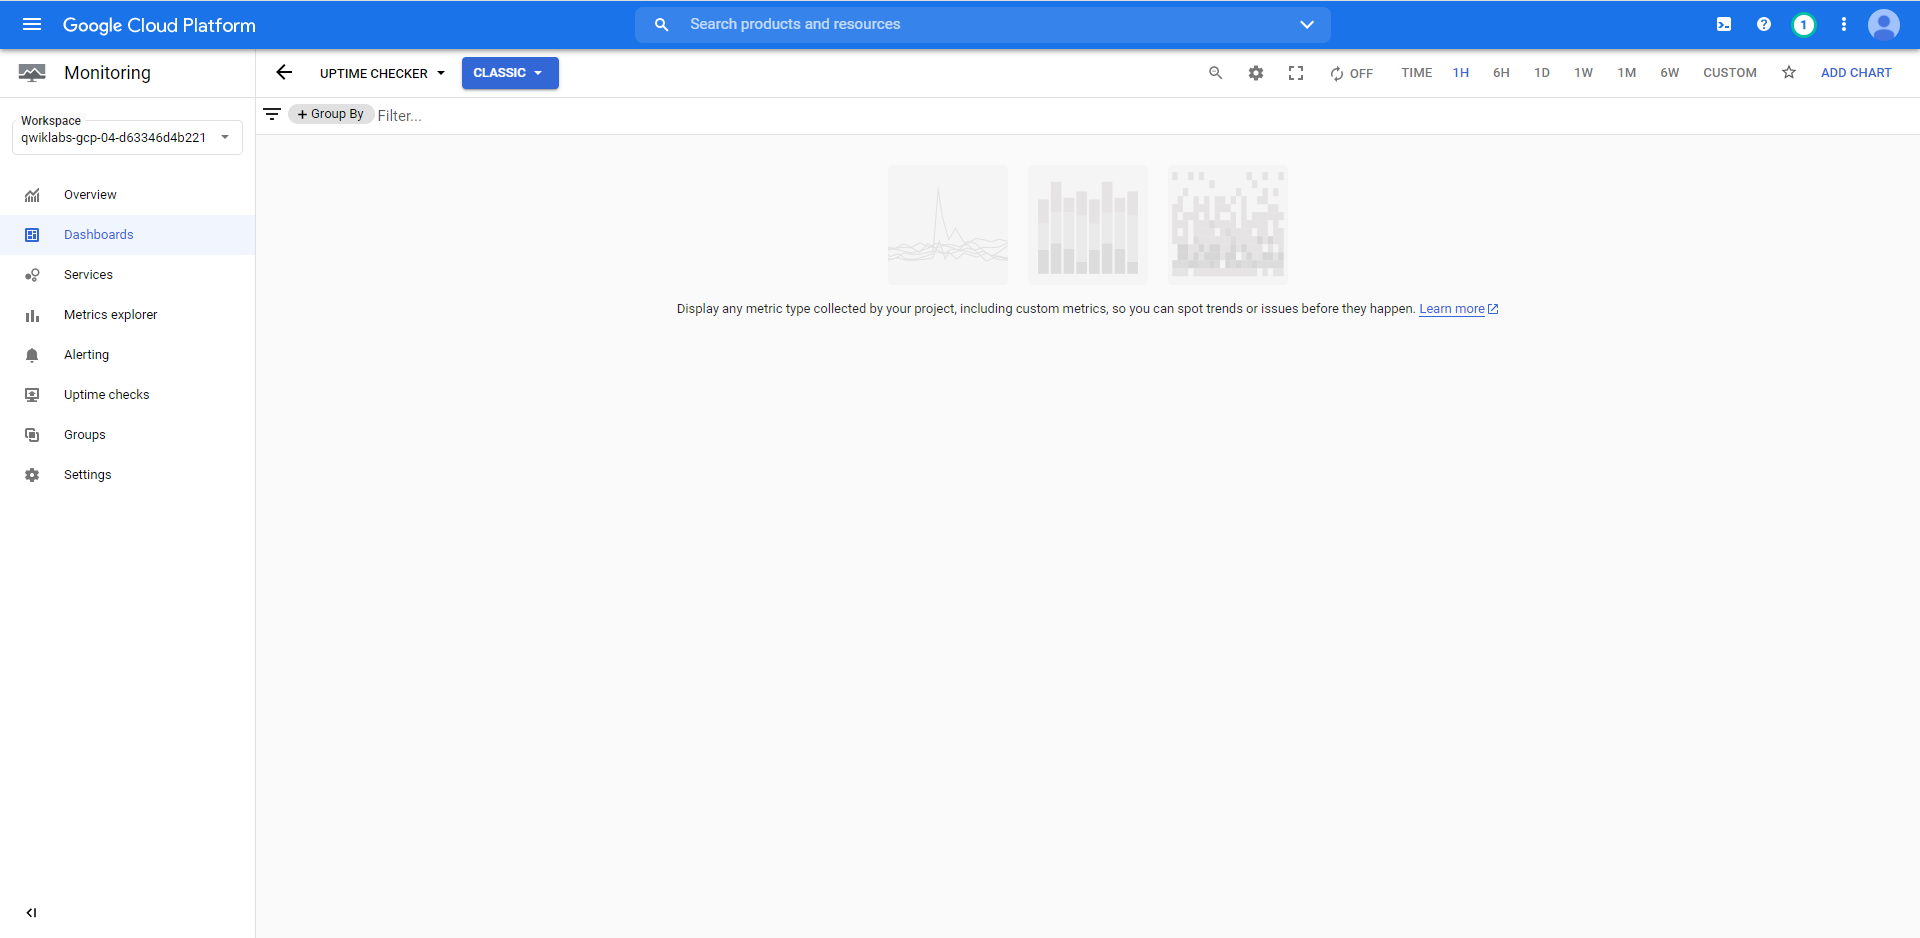This screenshot has width=1920, height=938.
Task: Choose CUSTOM time range
Action: click(1730, 73)
